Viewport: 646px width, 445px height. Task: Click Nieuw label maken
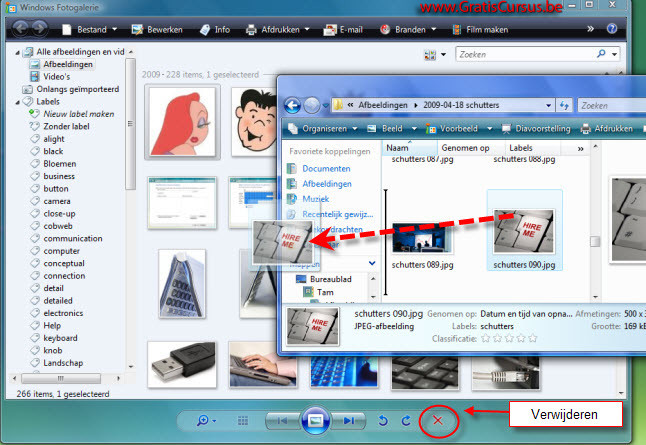click(x=79, y=114)
